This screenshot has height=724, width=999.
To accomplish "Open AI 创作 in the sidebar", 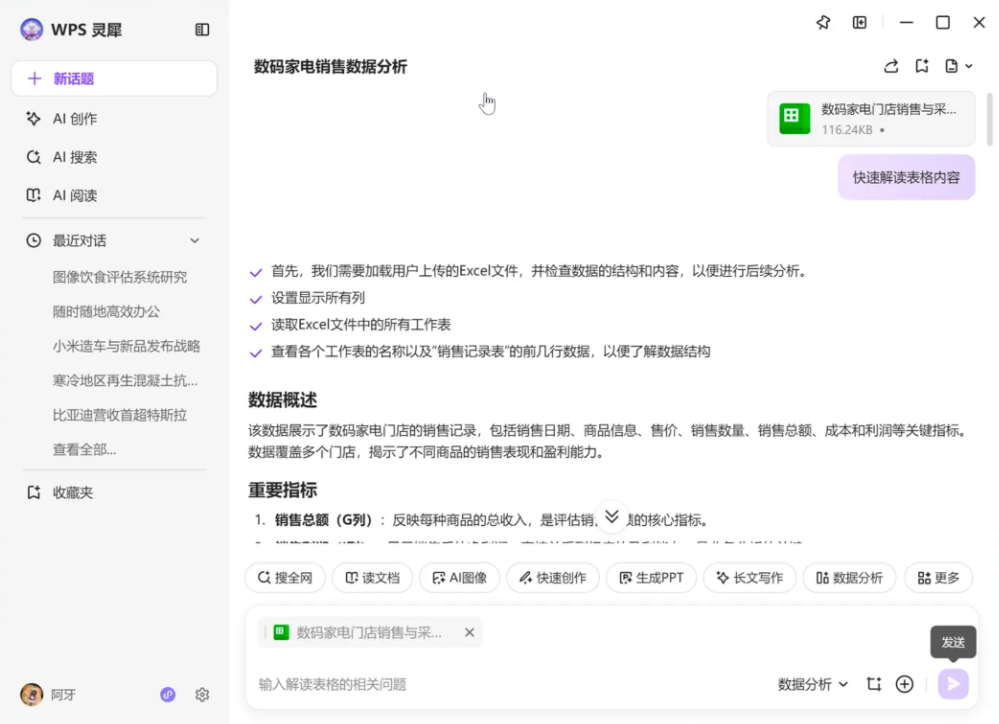I will click(x=75, y=119).
